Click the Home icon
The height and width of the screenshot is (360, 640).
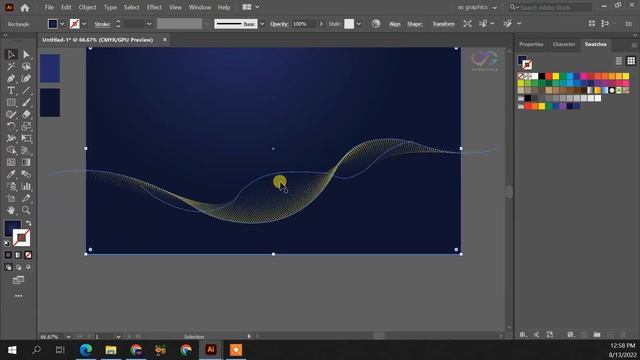(x=25, y=7)
